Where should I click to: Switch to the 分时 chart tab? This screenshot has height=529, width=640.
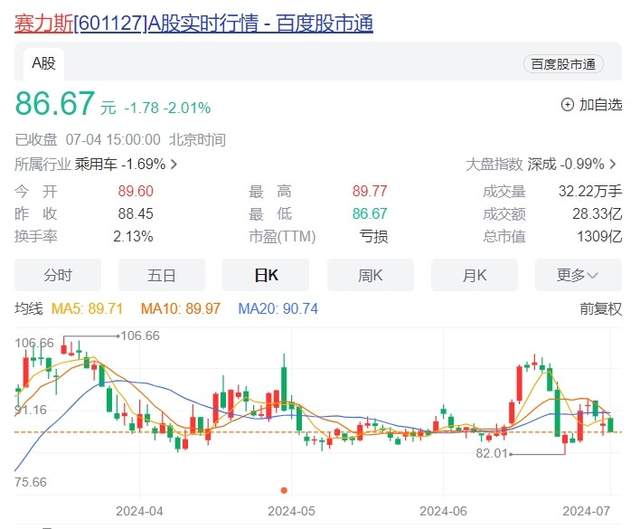point(58,275)
